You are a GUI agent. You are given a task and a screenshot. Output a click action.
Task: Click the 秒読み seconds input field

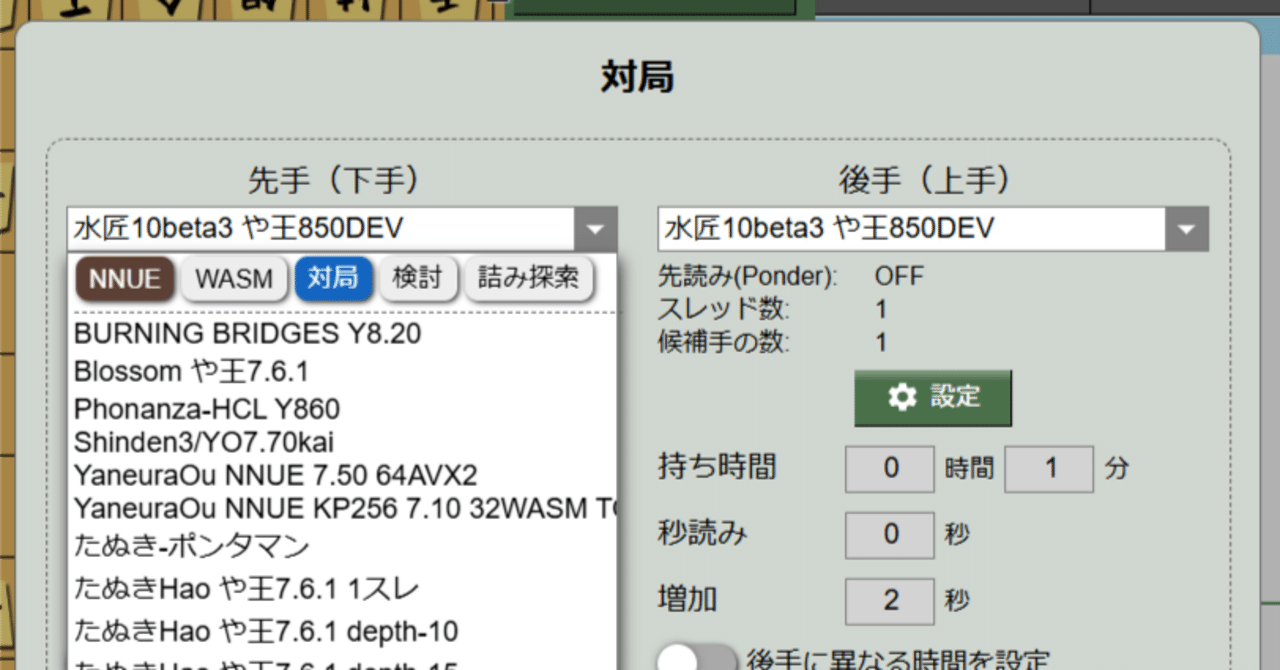[x=889, y=535]
